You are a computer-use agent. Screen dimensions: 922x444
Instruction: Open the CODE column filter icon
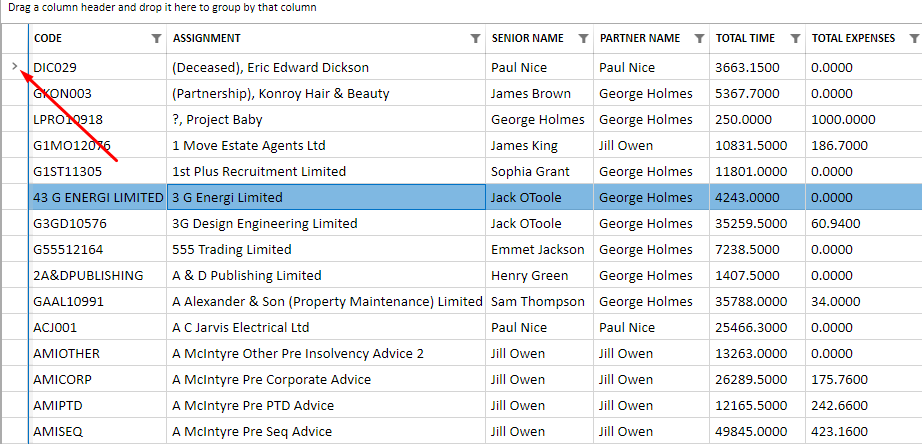[x=155, y=39]
